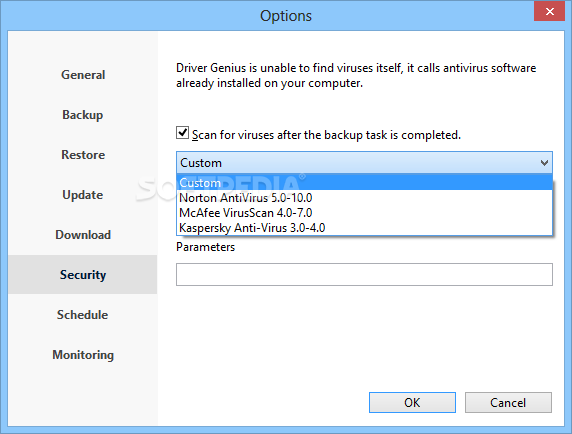Viewport: 572px width, 434px height.
Task: Pick McAfee VirusScan 4.0-7.0 option
Action: point(364,213)
